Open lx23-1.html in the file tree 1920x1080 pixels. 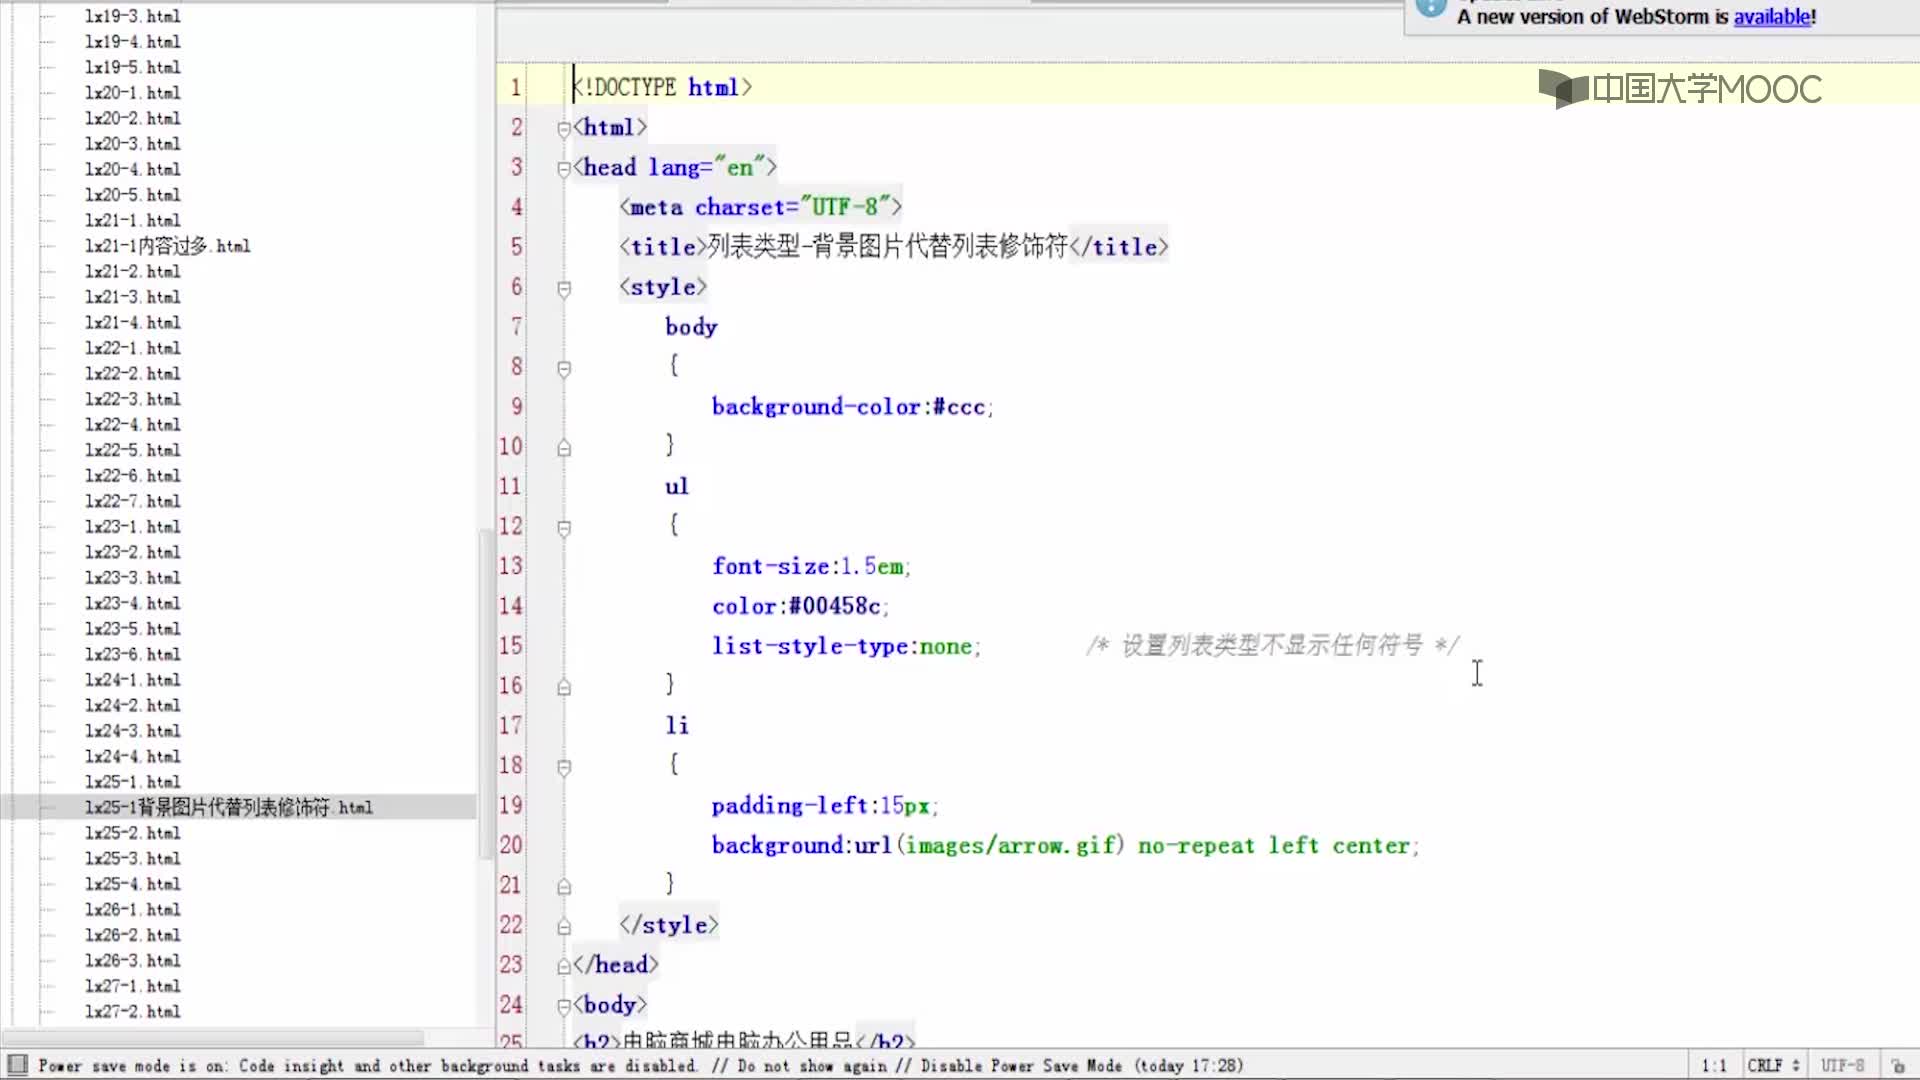(132, 526)
